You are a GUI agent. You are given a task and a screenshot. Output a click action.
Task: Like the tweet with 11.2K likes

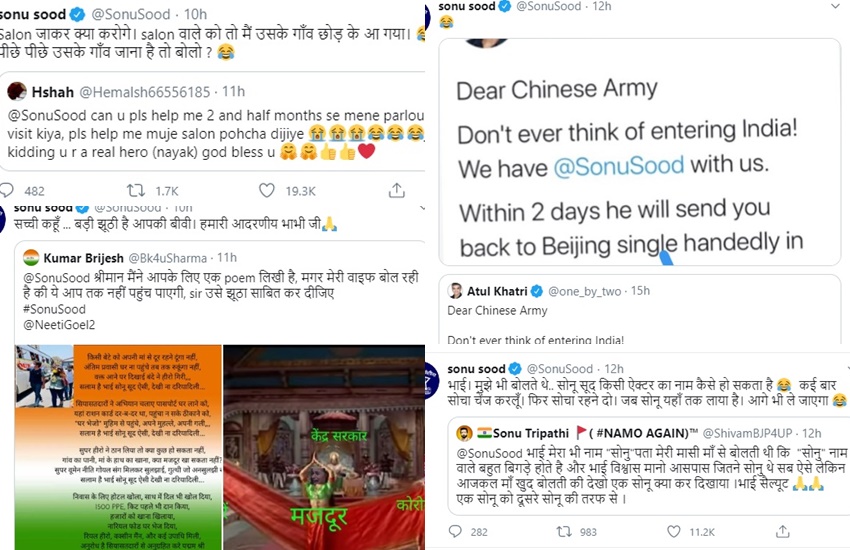pyautogui.click(x=673, y=531)
